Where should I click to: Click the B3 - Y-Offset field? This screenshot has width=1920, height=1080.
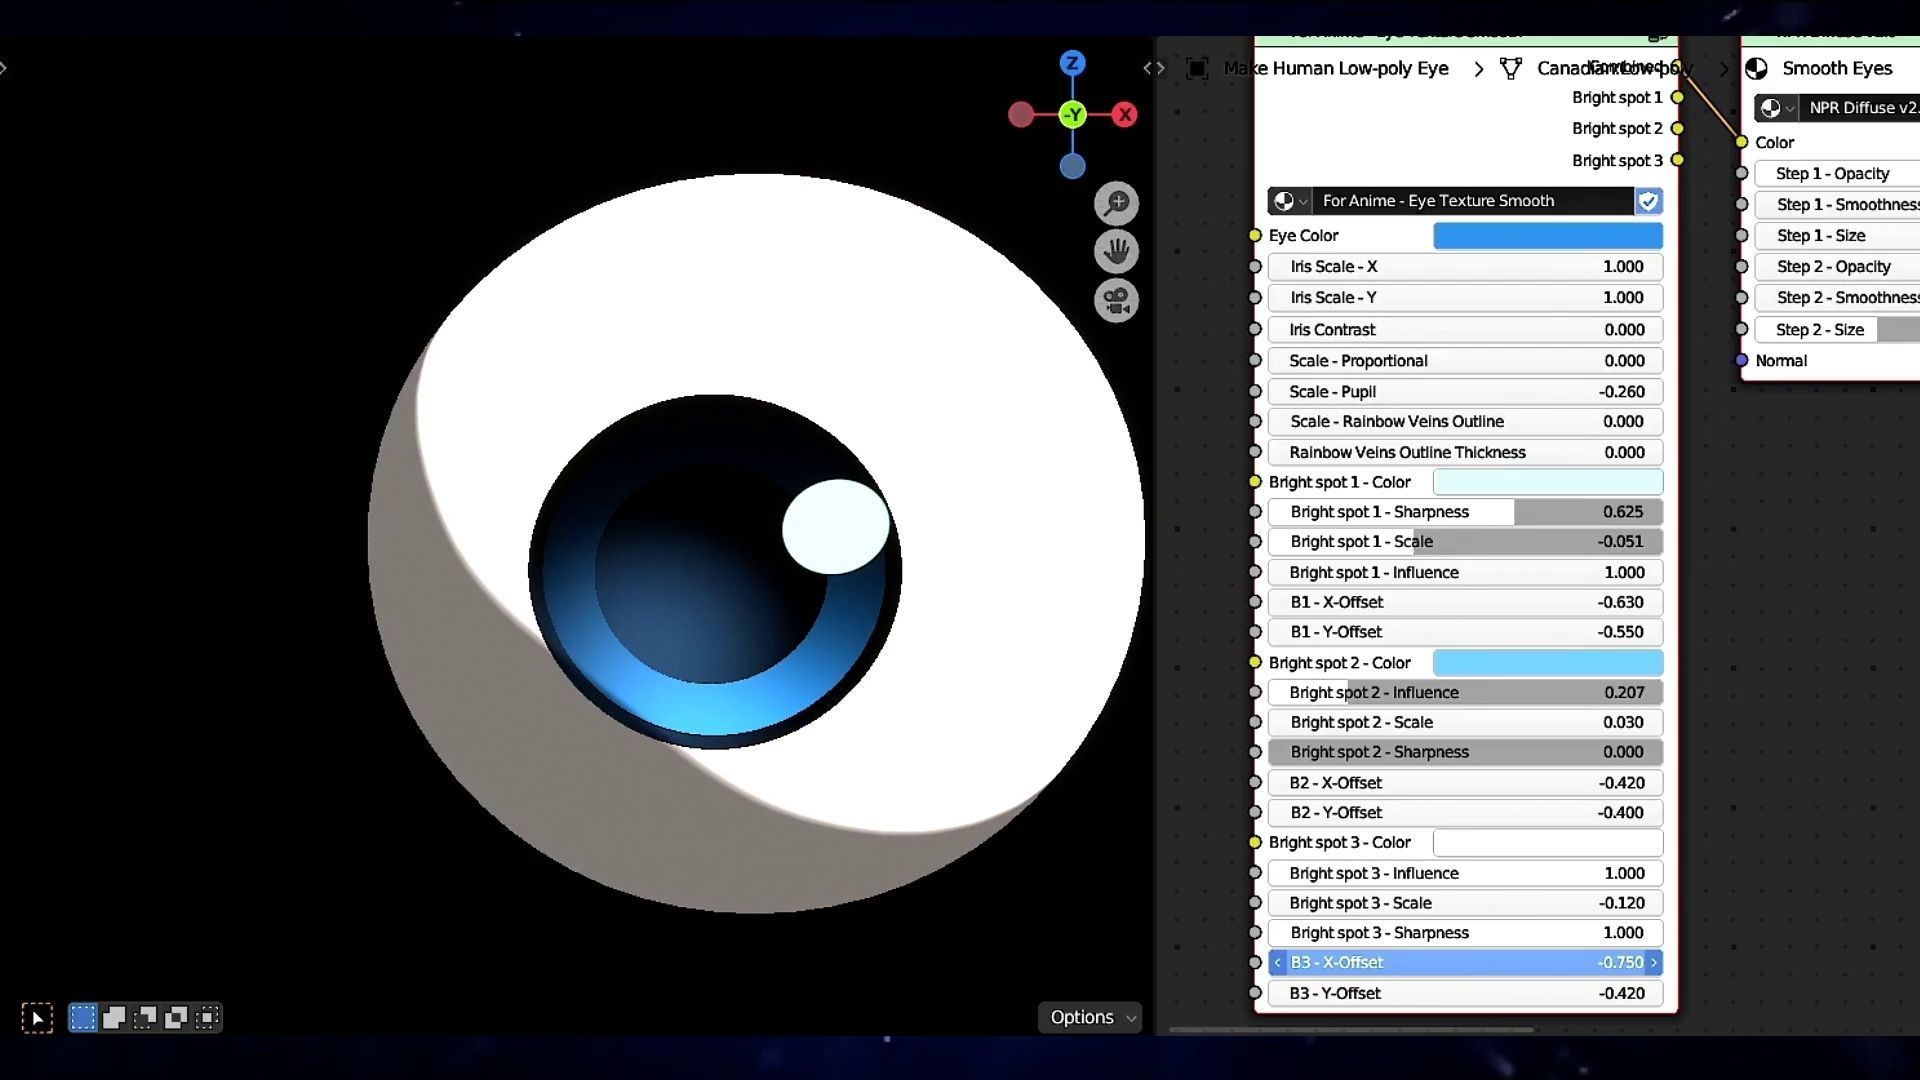pos(1465,994)
